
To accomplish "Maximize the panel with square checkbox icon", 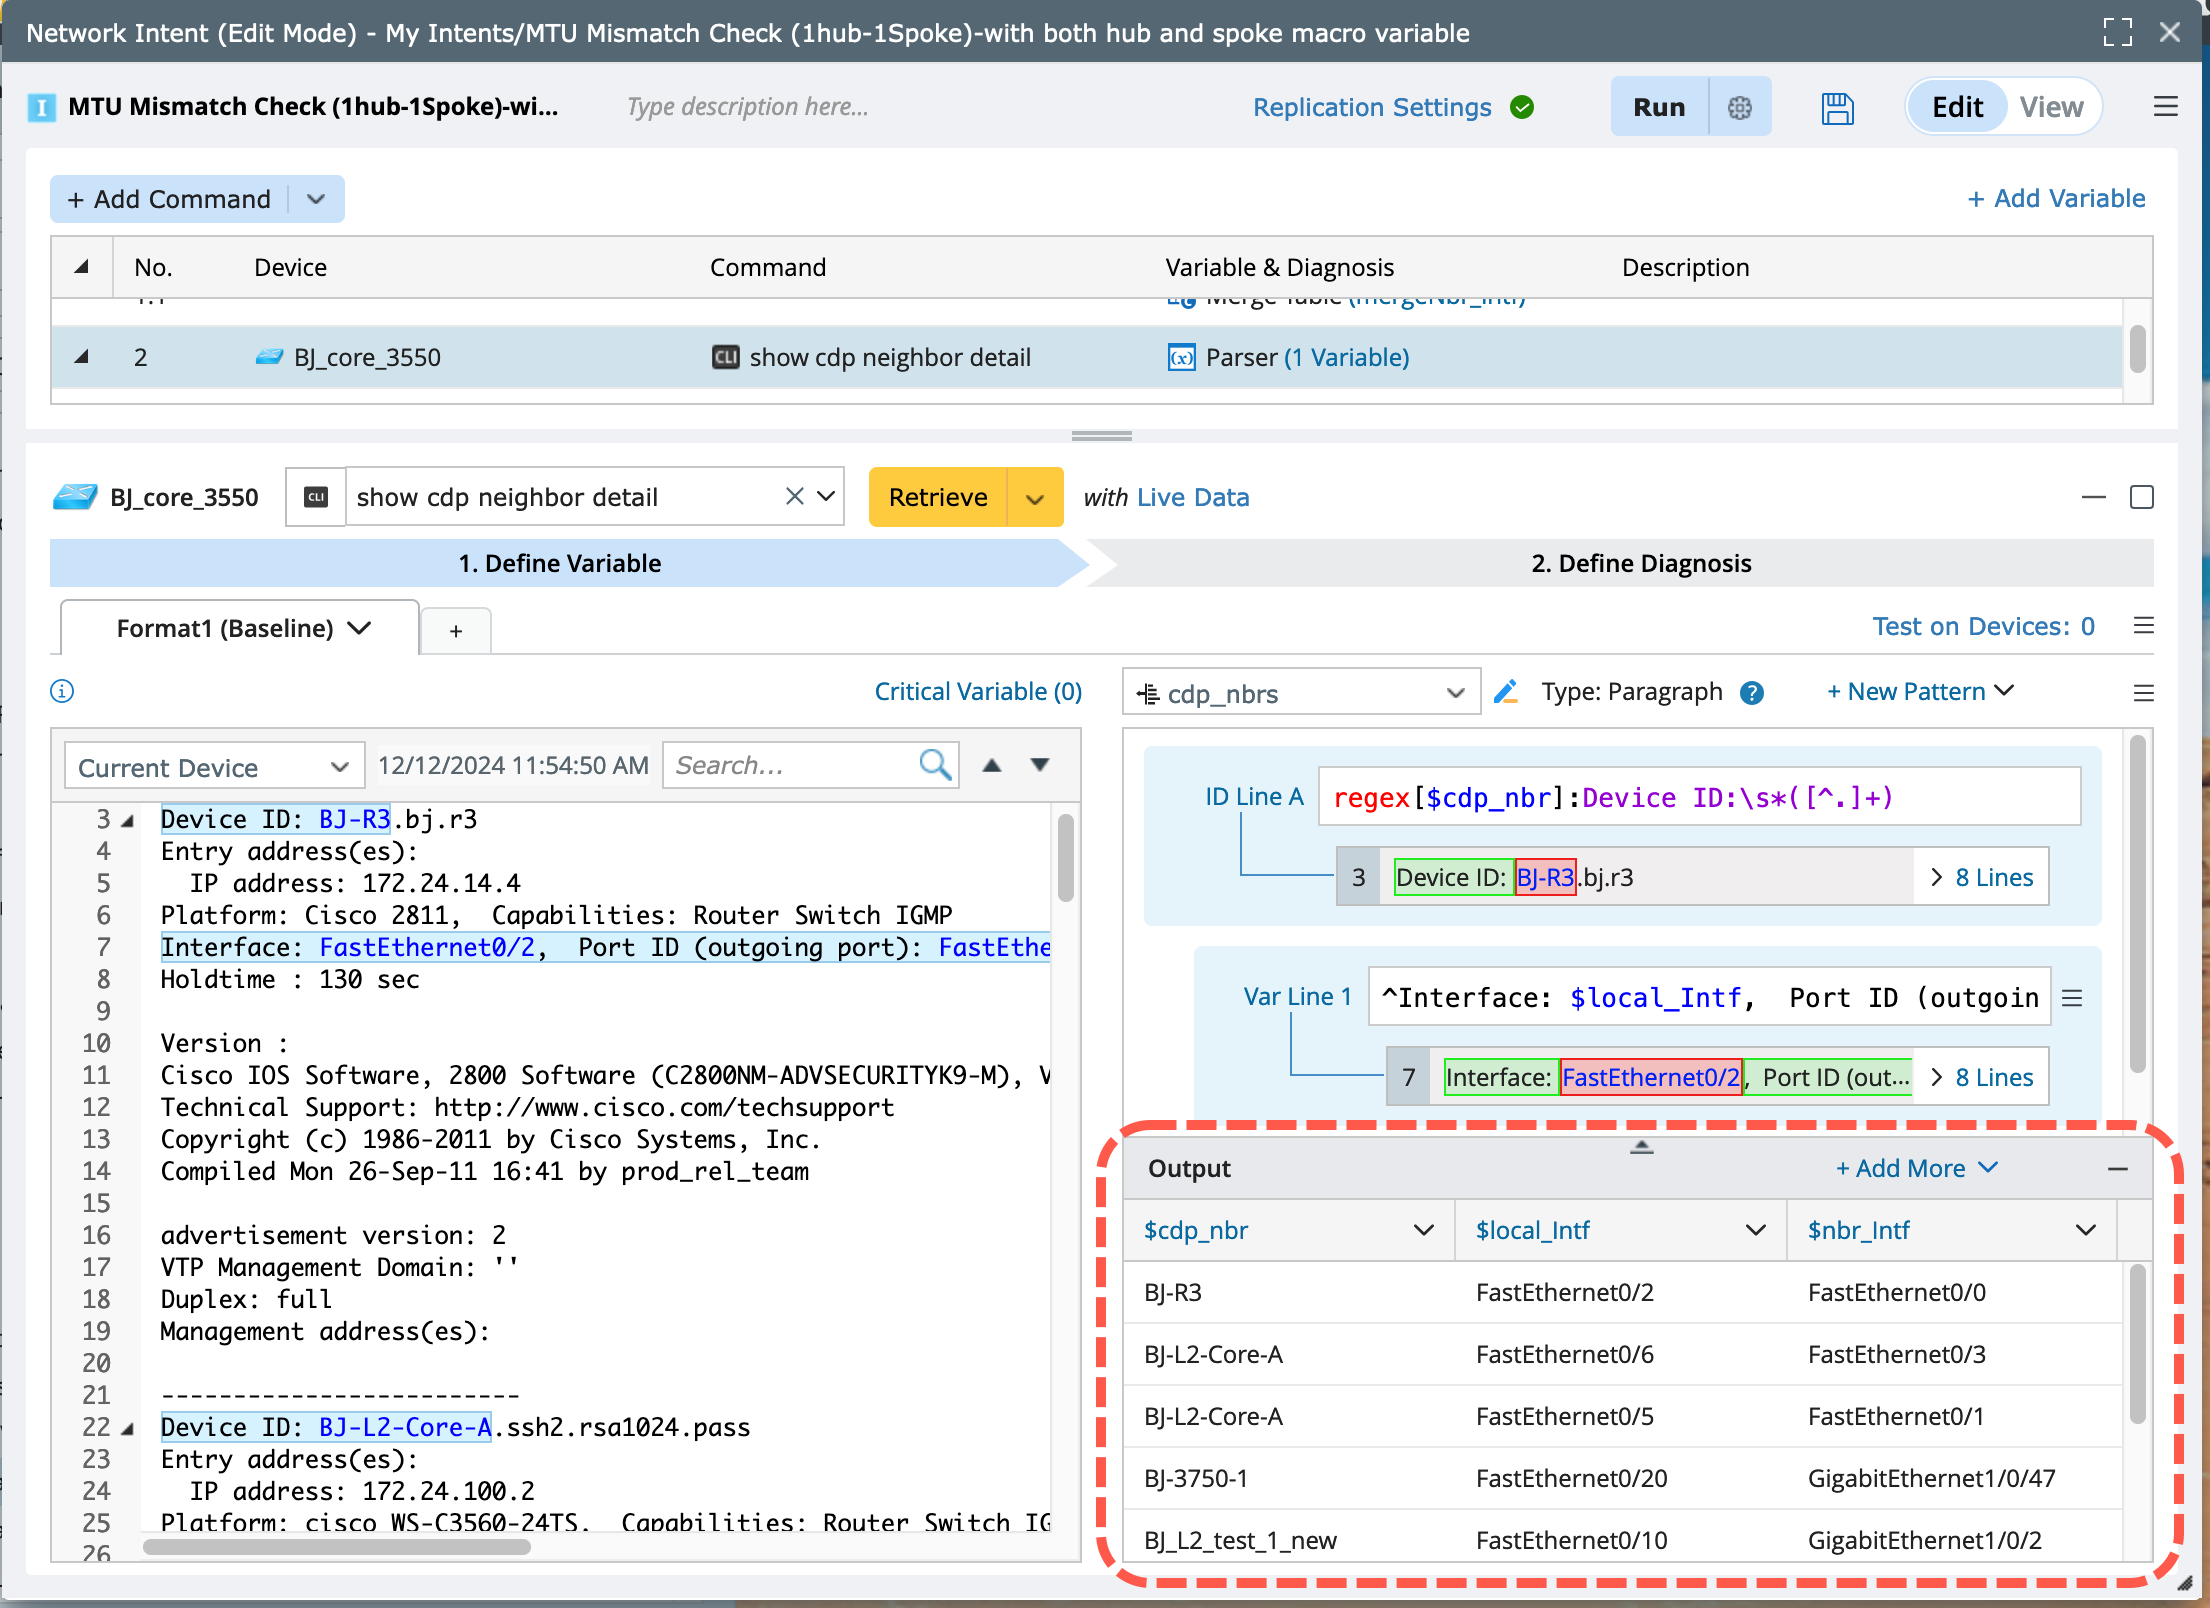I will pyautogui.click(x=2141, y=497).
